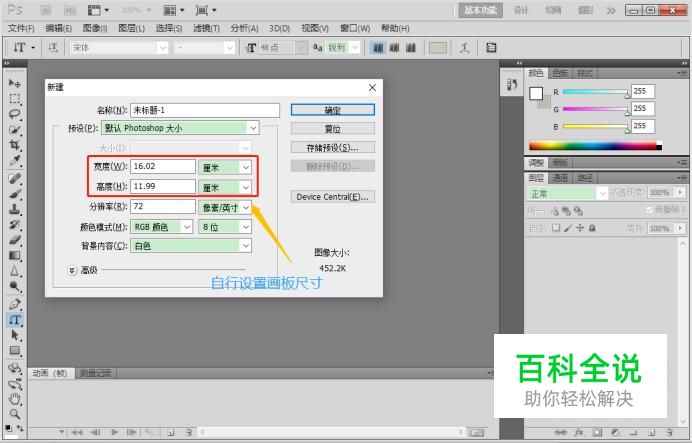The width and height of the screenshot is (692, 443).
Task: Switch to the 色板 swatches tab
Action: click(x=560, y=73)
